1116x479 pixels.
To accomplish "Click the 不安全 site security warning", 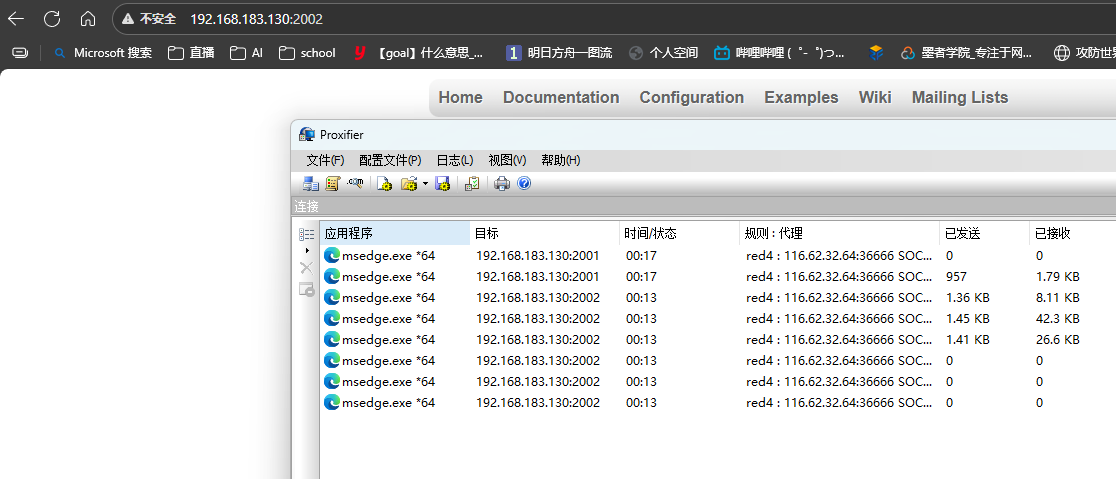I will click(x=149, y=19).
